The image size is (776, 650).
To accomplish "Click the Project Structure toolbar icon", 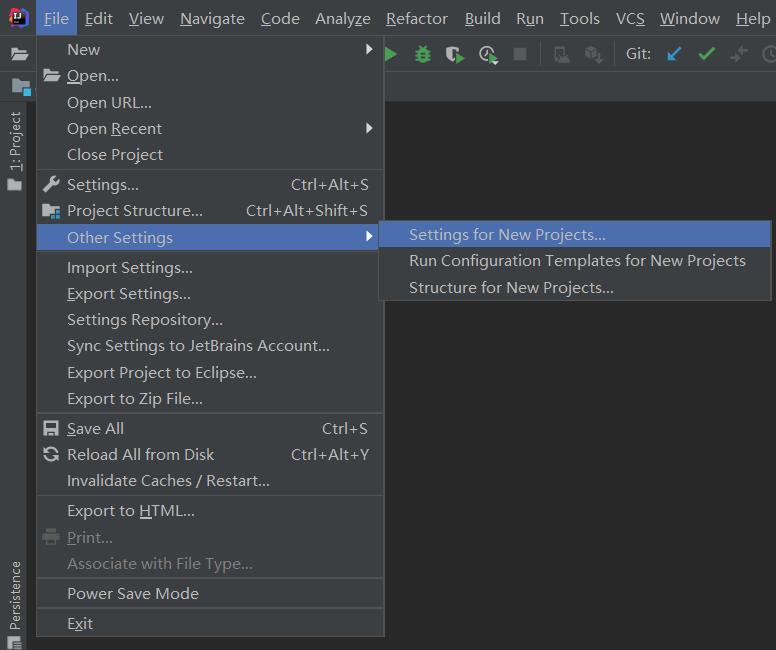I will 562,54.
